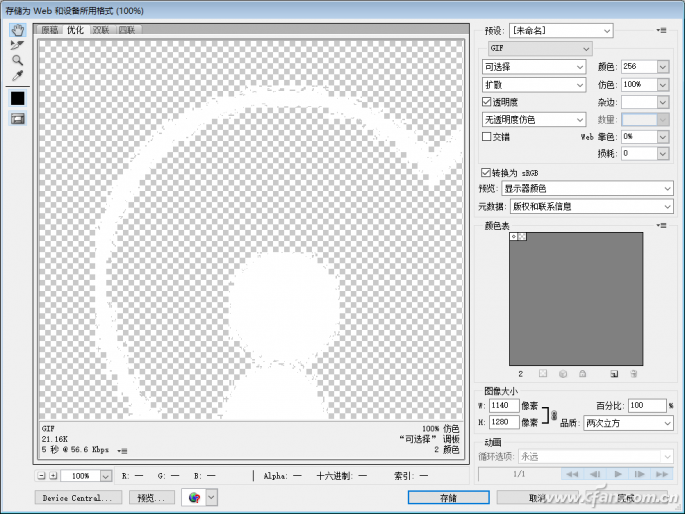Expand the Web 靠色 0% arrow
Image resolution: width=685 pixels, height=514 pixels.
[x=663, y=137]
